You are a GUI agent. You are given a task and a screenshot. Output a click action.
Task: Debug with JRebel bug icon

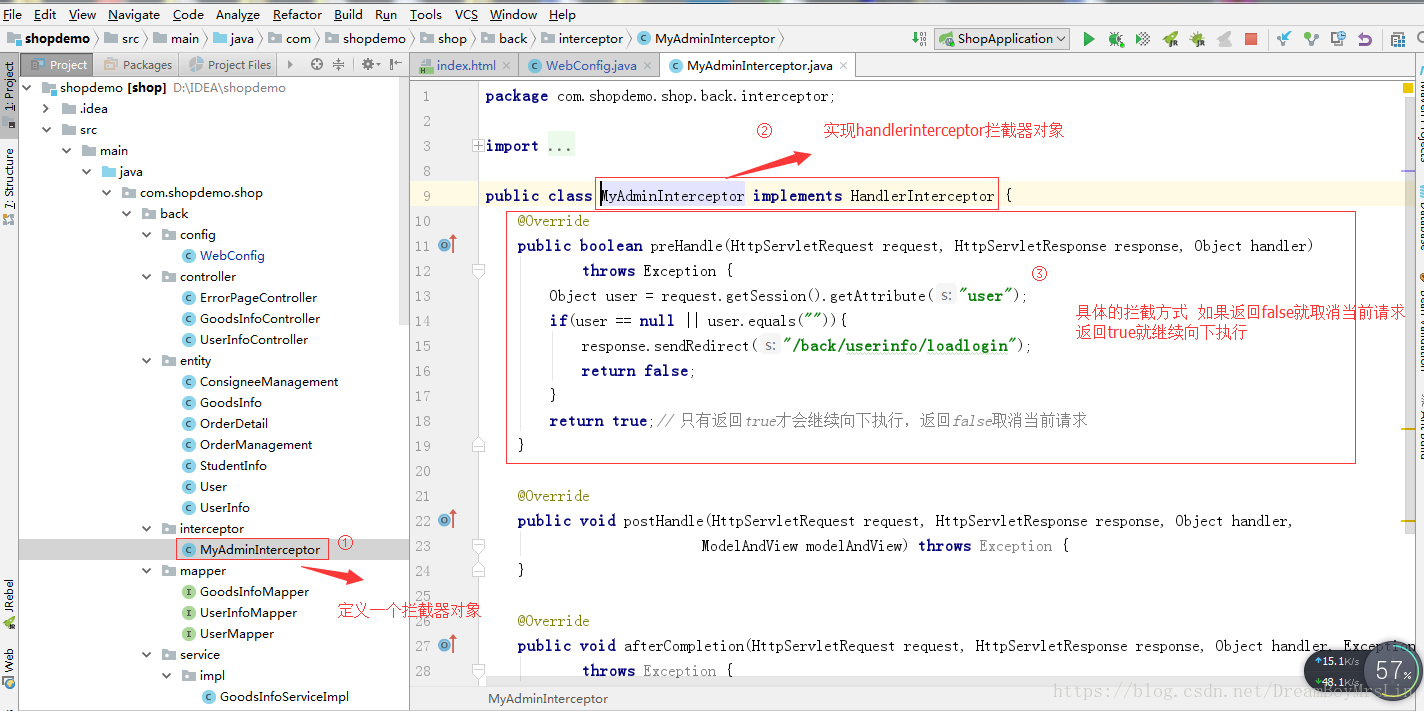point(1197,39)
